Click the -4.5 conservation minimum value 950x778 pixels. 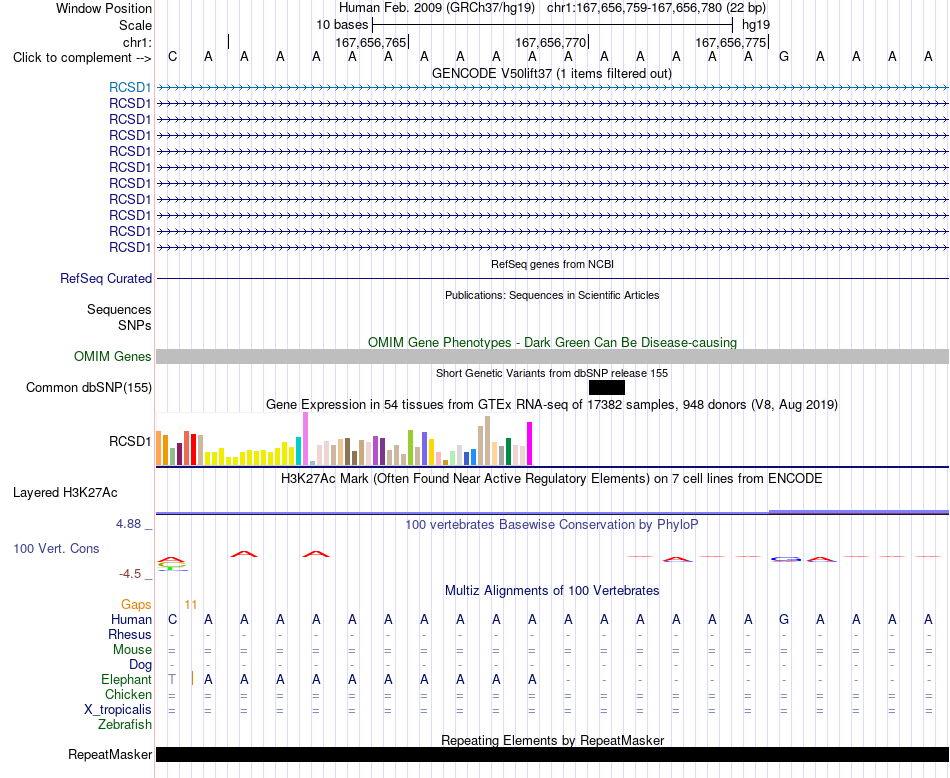point(130,574)
